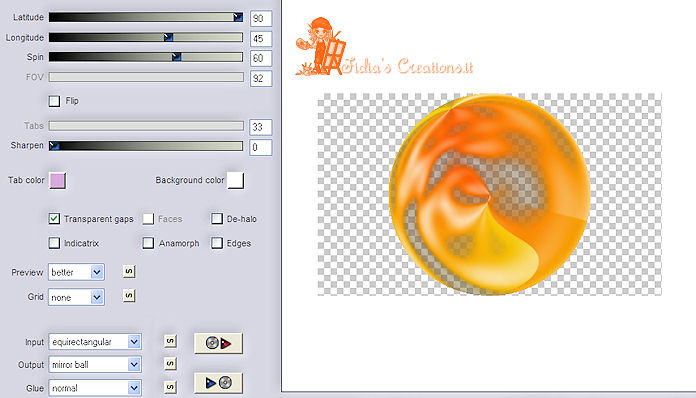This screenshot has height=398, width=696.
Task: Enable the De-halo checkbox
Action: pos(217,218)
